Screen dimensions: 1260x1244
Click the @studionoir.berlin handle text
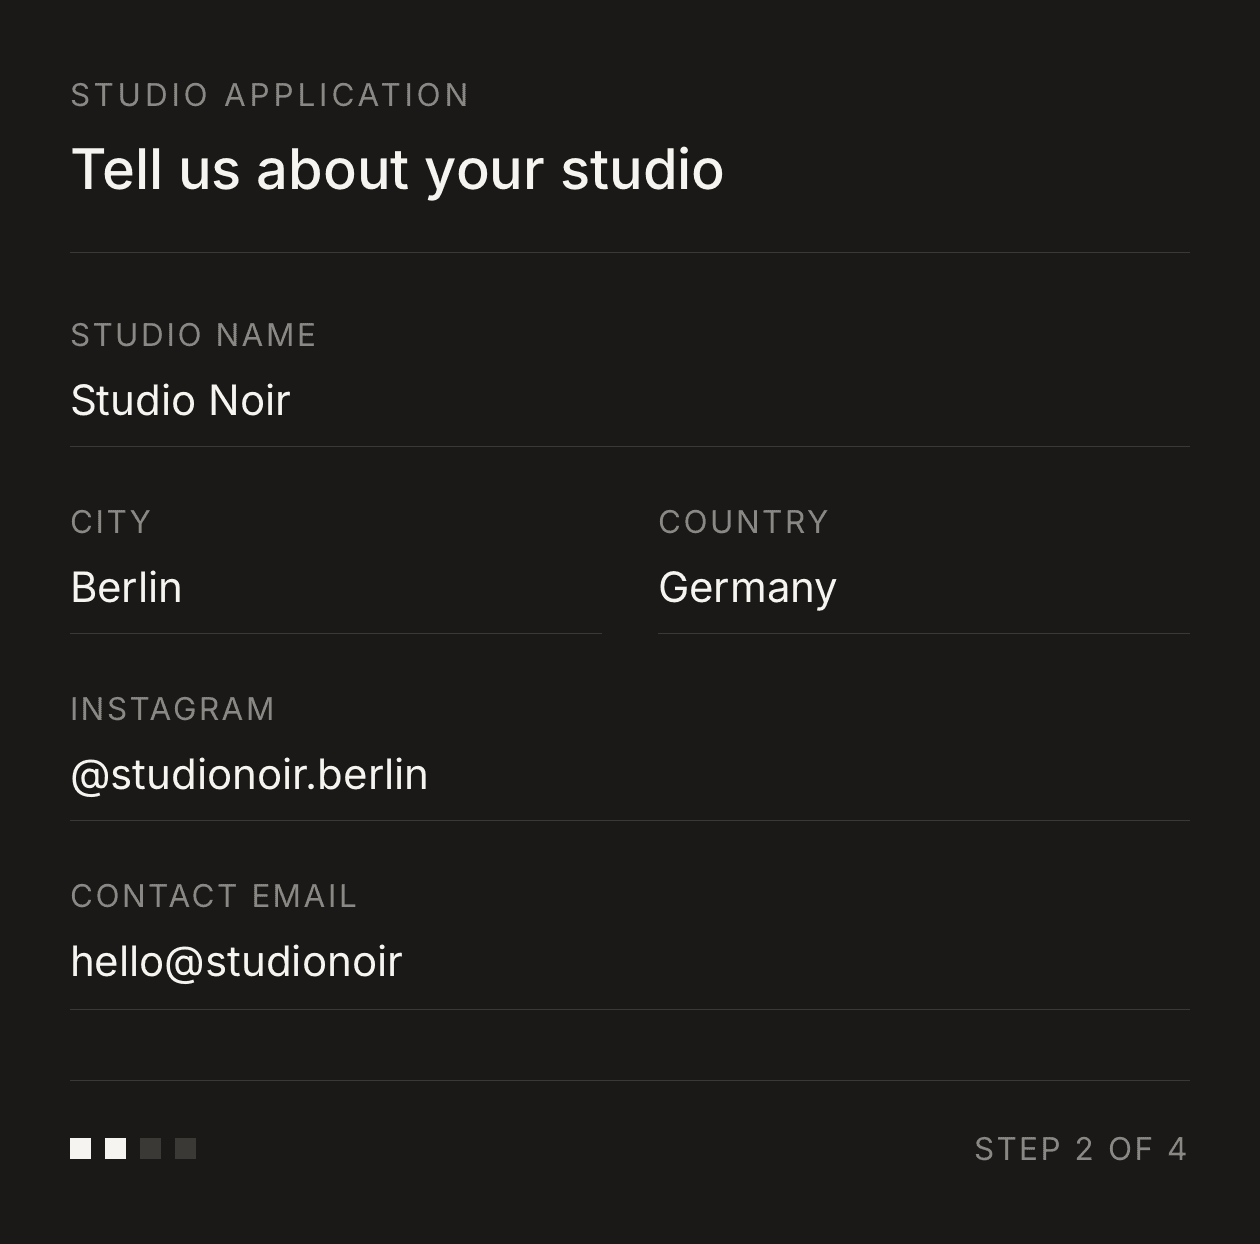248,775
